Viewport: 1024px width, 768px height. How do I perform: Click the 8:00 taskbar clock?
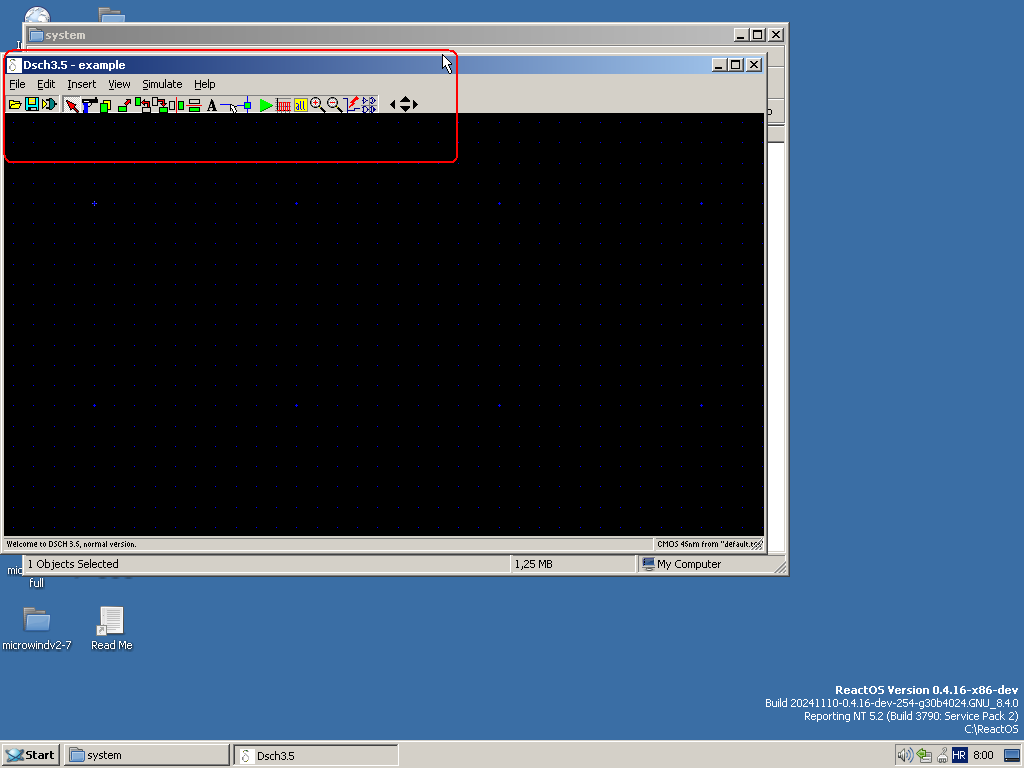(x=983, y=755)
